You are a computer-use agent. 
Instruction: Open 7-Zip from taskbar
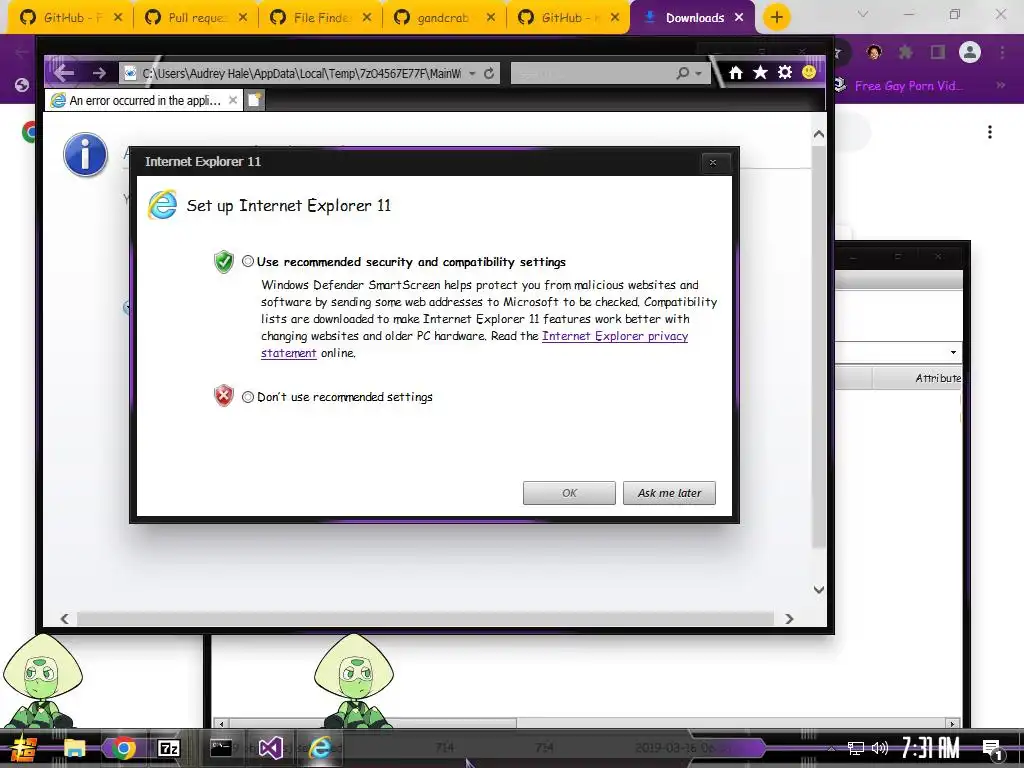168,748
